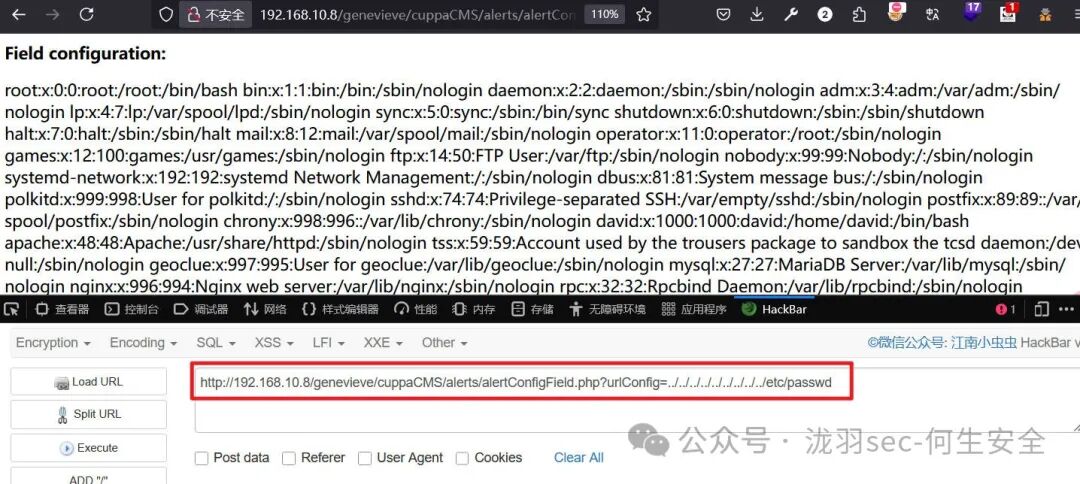Viewport: 1080px width, 484px height.
Task: Select the HackBar devtools tab
Action: 774,309
